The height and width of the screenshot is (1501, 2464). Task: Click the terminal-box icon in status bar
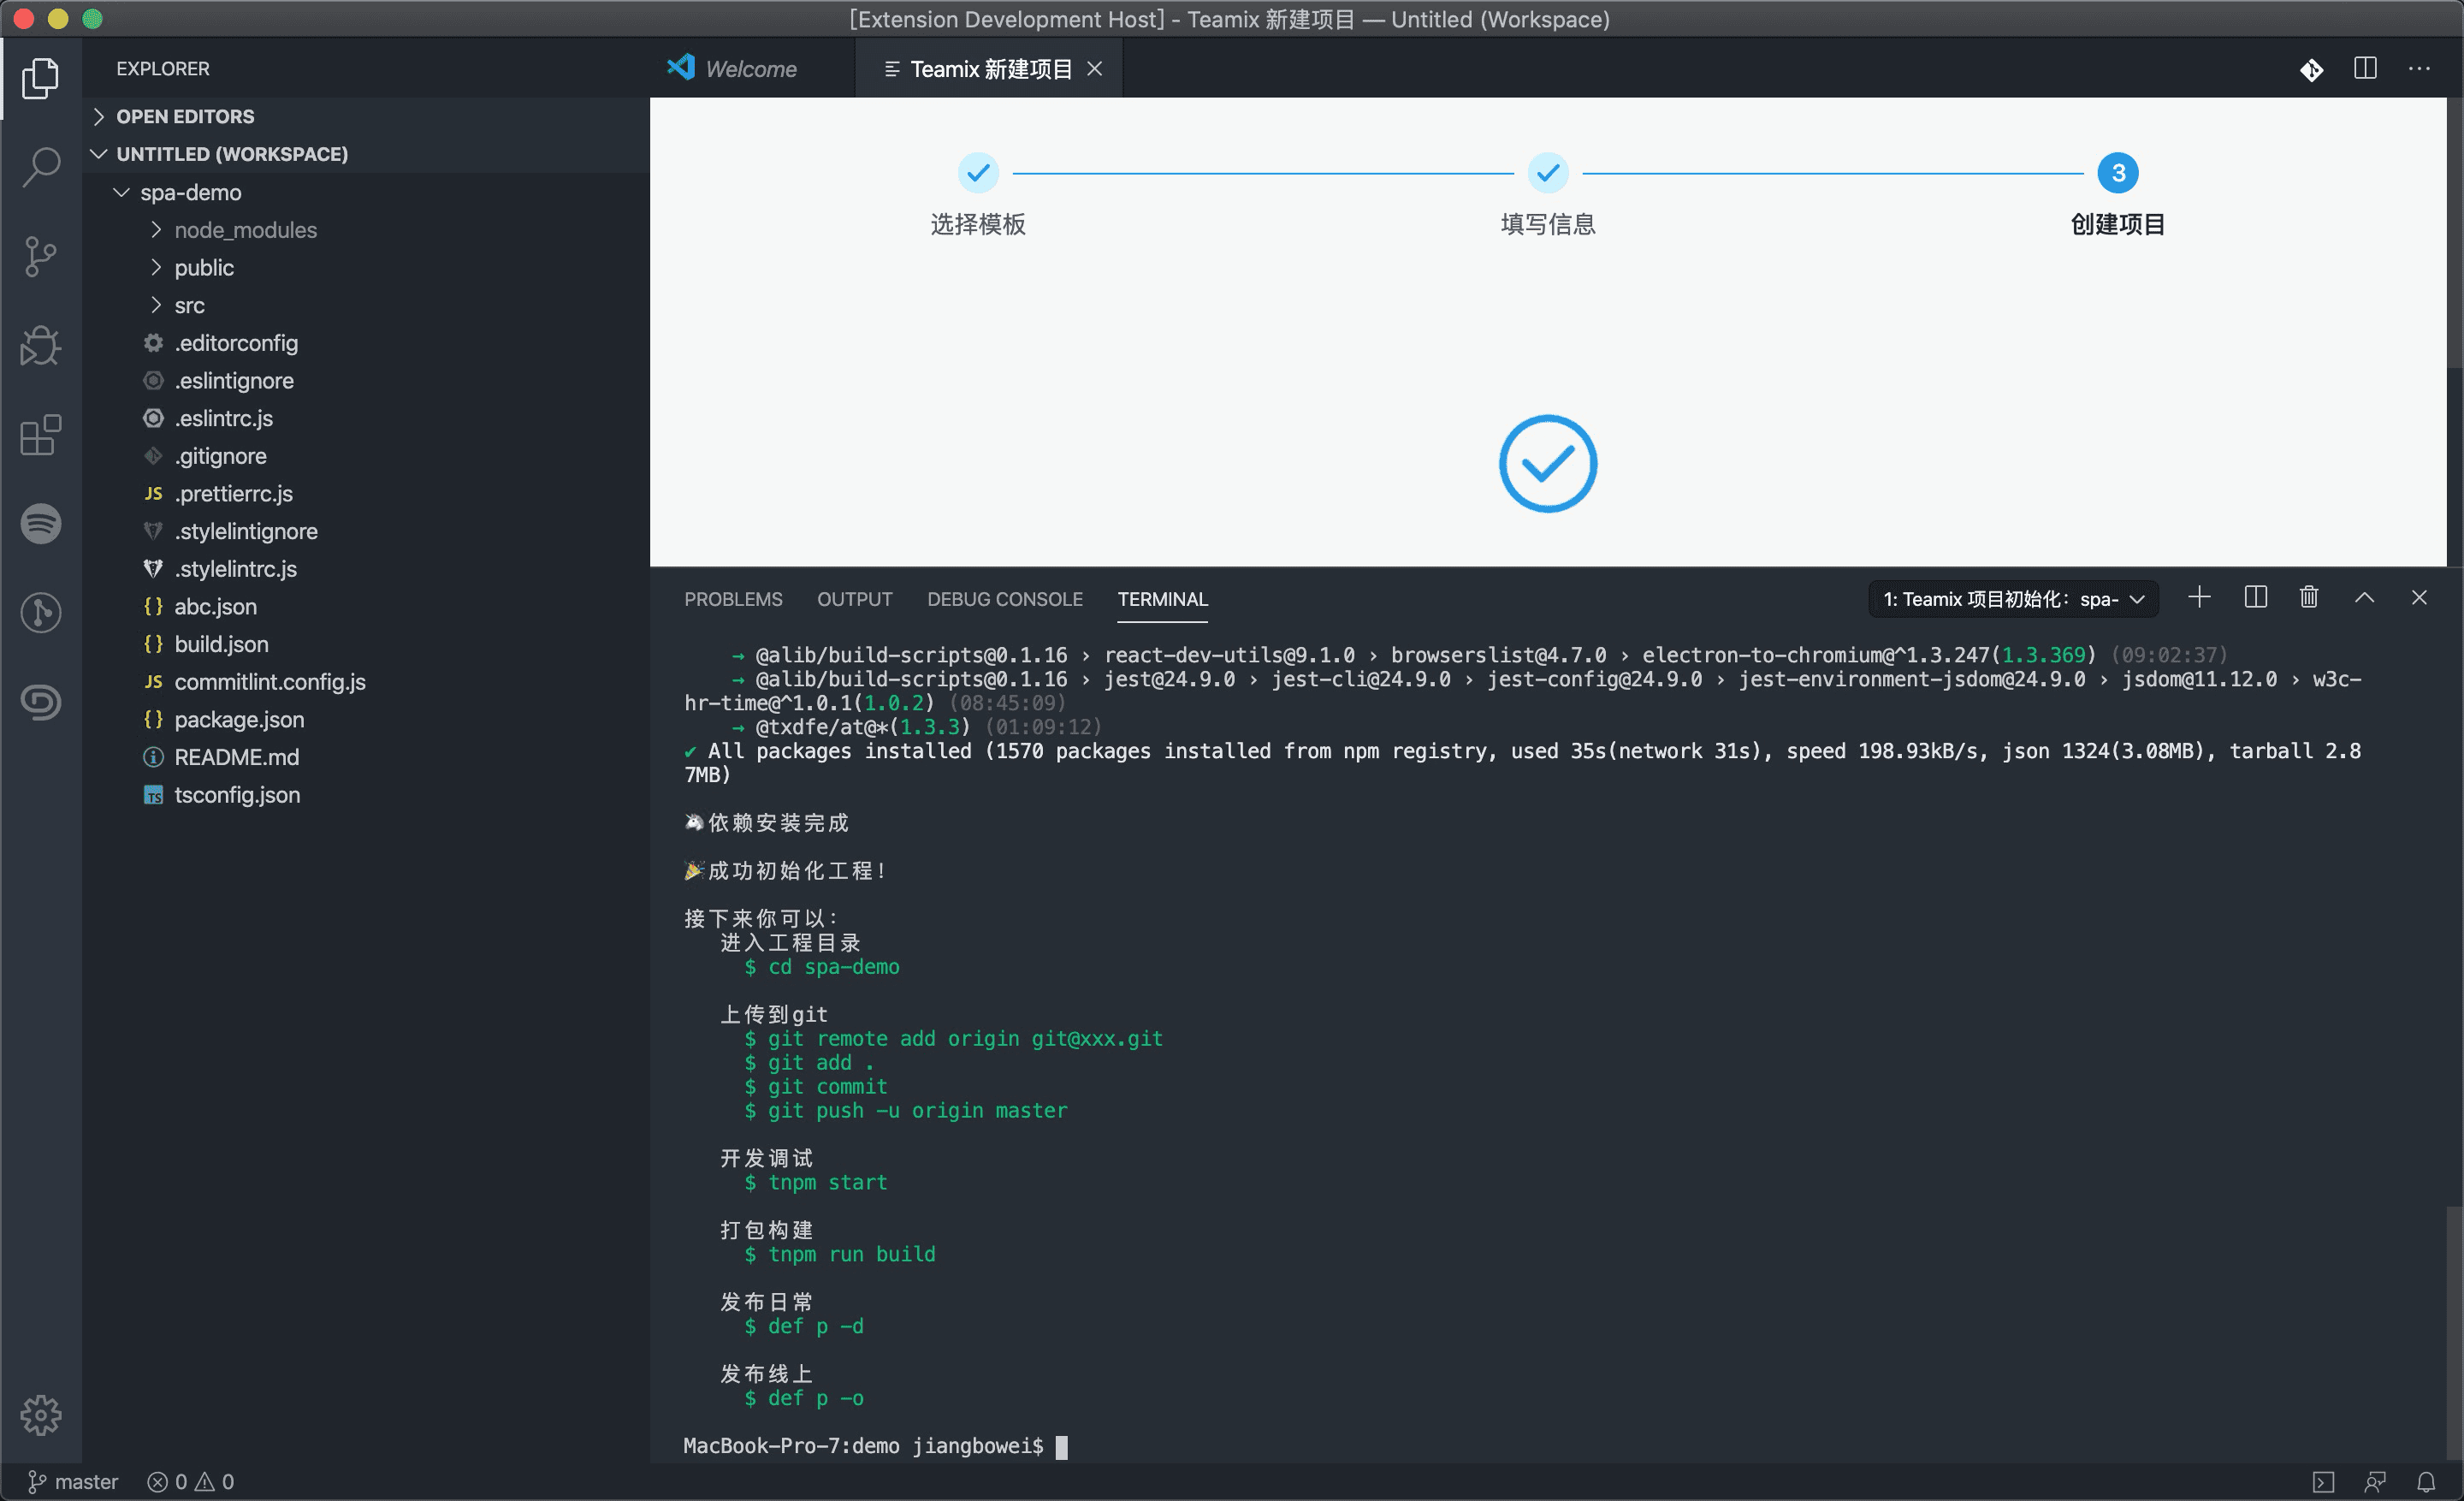coord(2323,1481)
